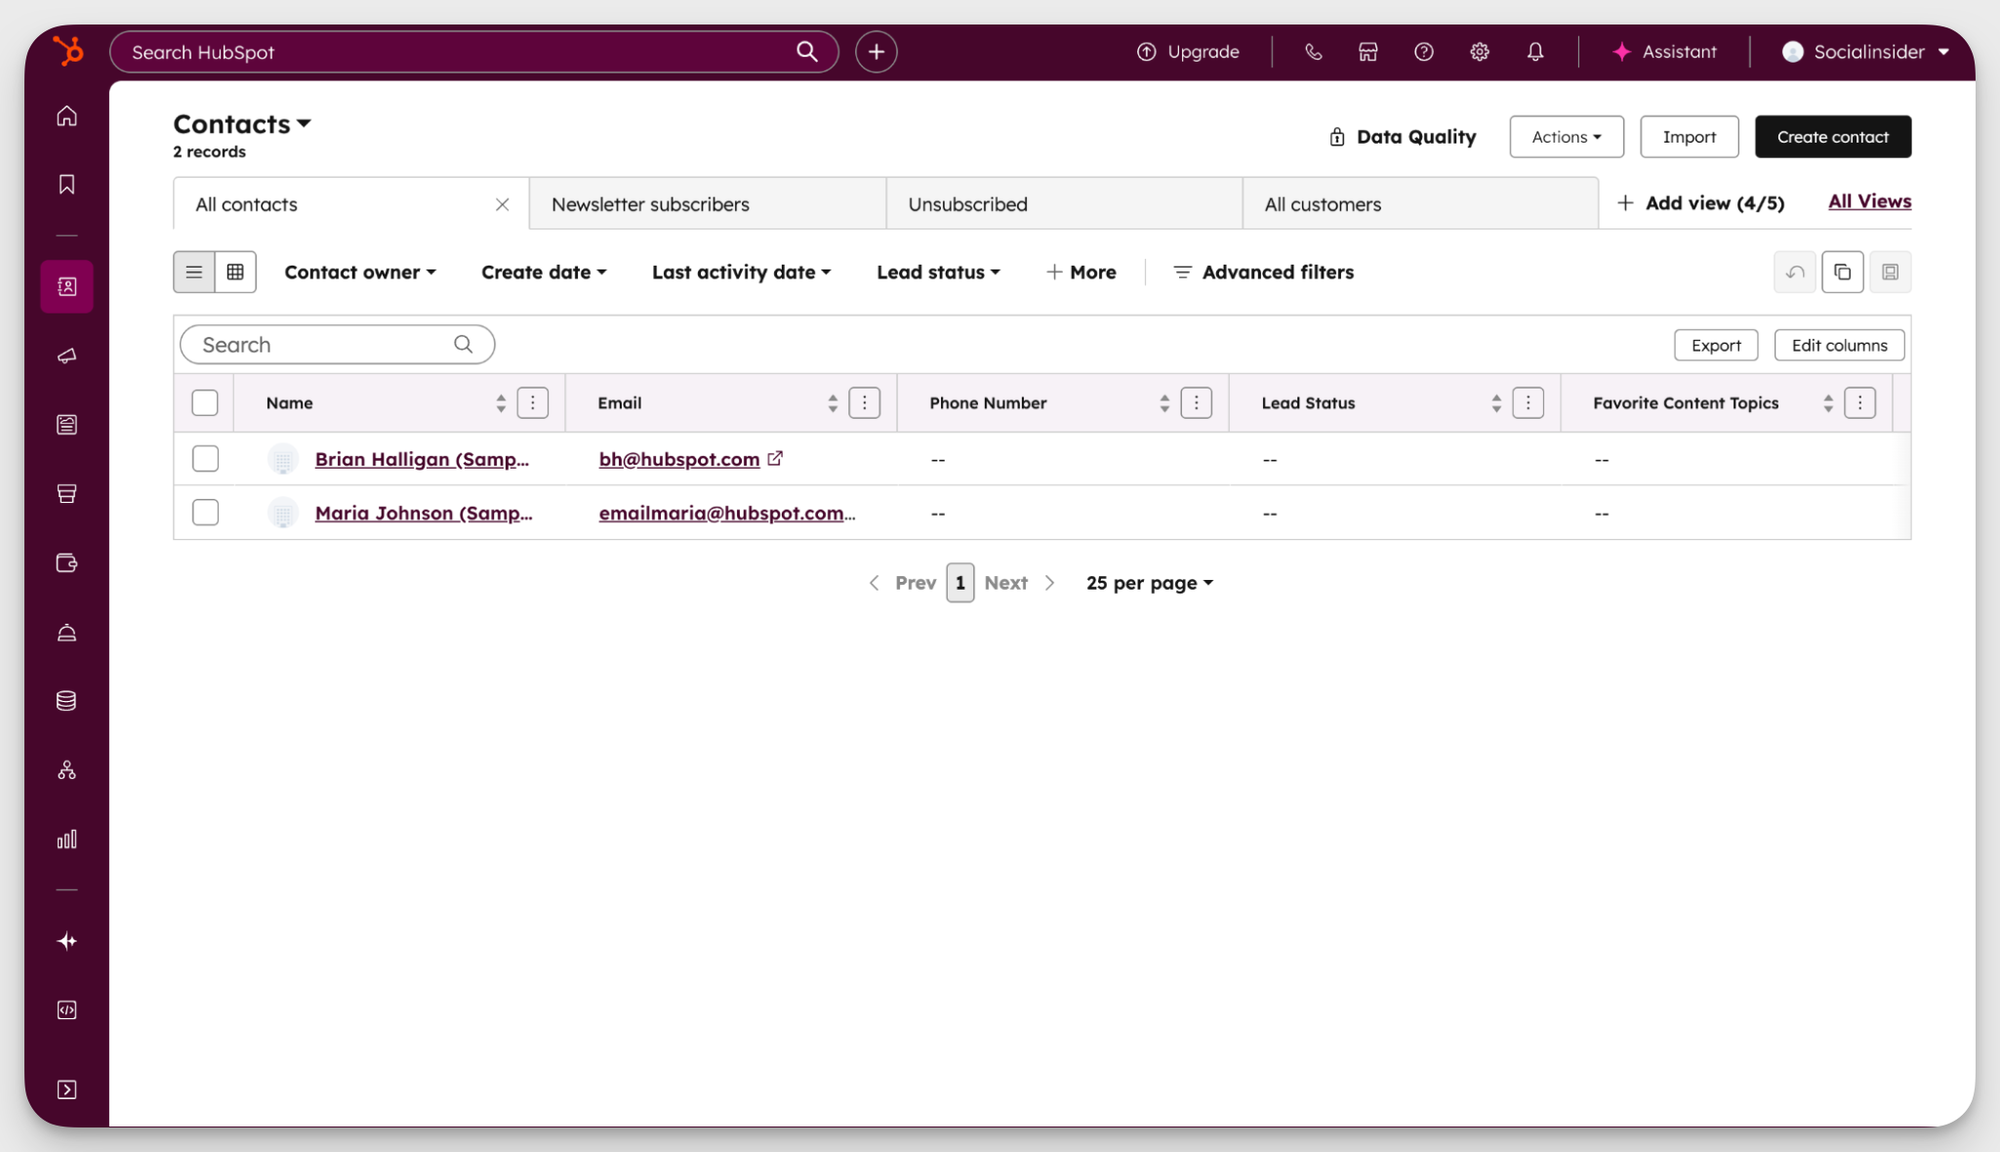Open the Settings gear in the top bar

click(1479, 51)
